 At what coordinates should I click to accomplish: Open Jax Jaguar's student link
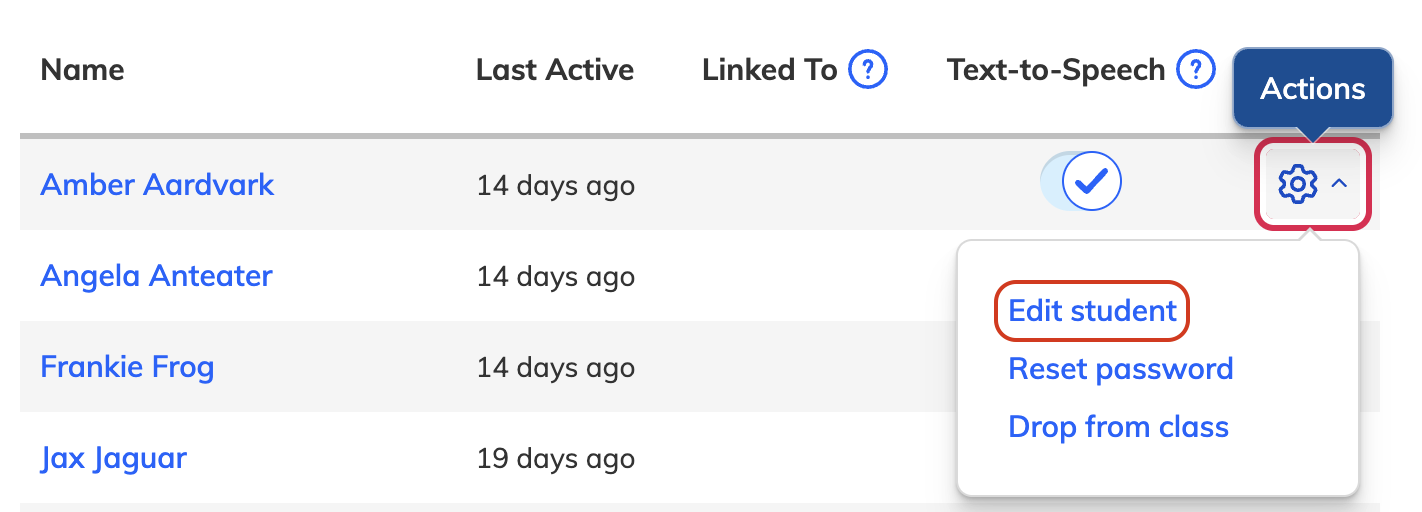[113, 459]
